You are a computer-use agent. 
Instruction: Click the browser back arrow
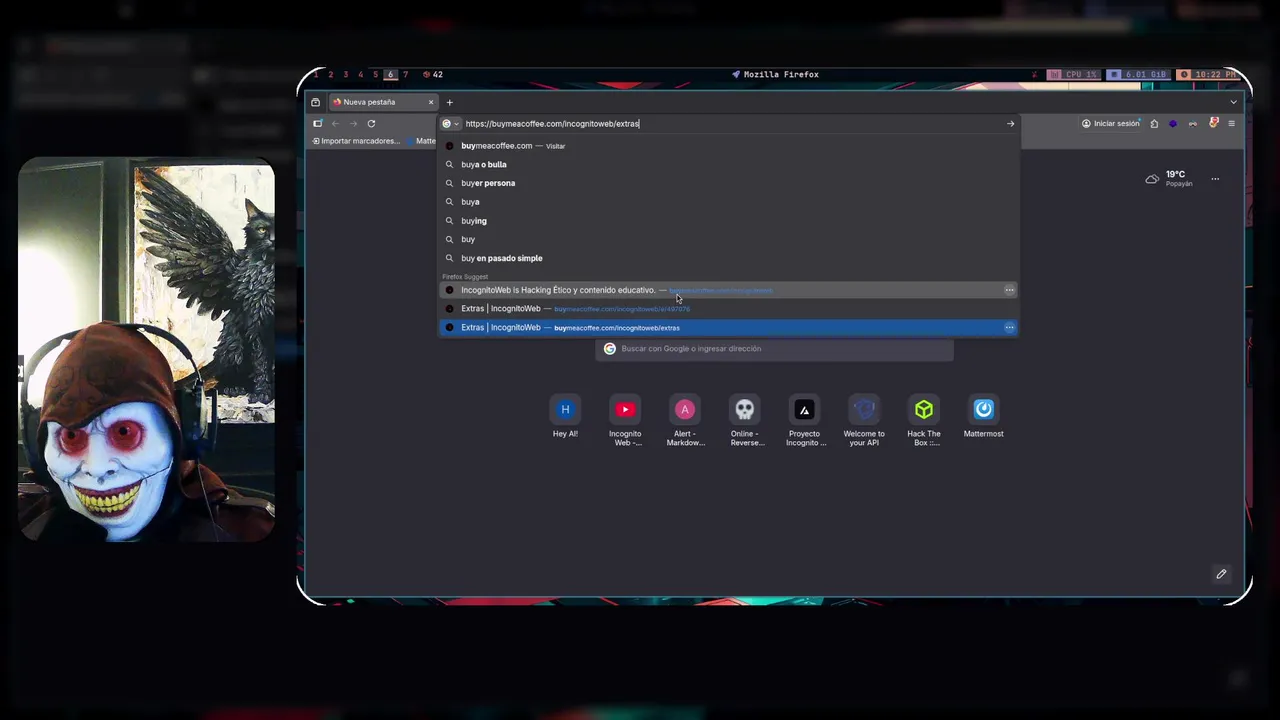(335, 124)
